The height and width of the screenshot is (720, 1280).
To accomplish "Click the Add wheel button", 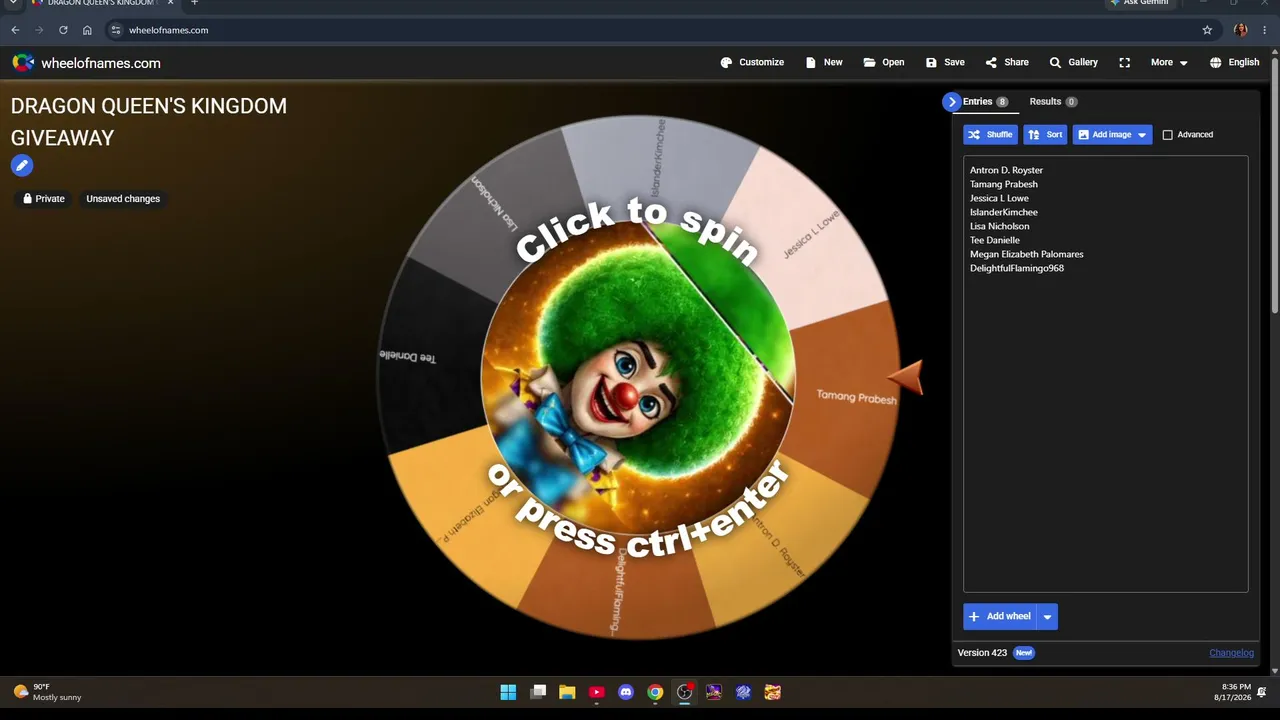I will pyautogui.click(x=1000, y=616).
